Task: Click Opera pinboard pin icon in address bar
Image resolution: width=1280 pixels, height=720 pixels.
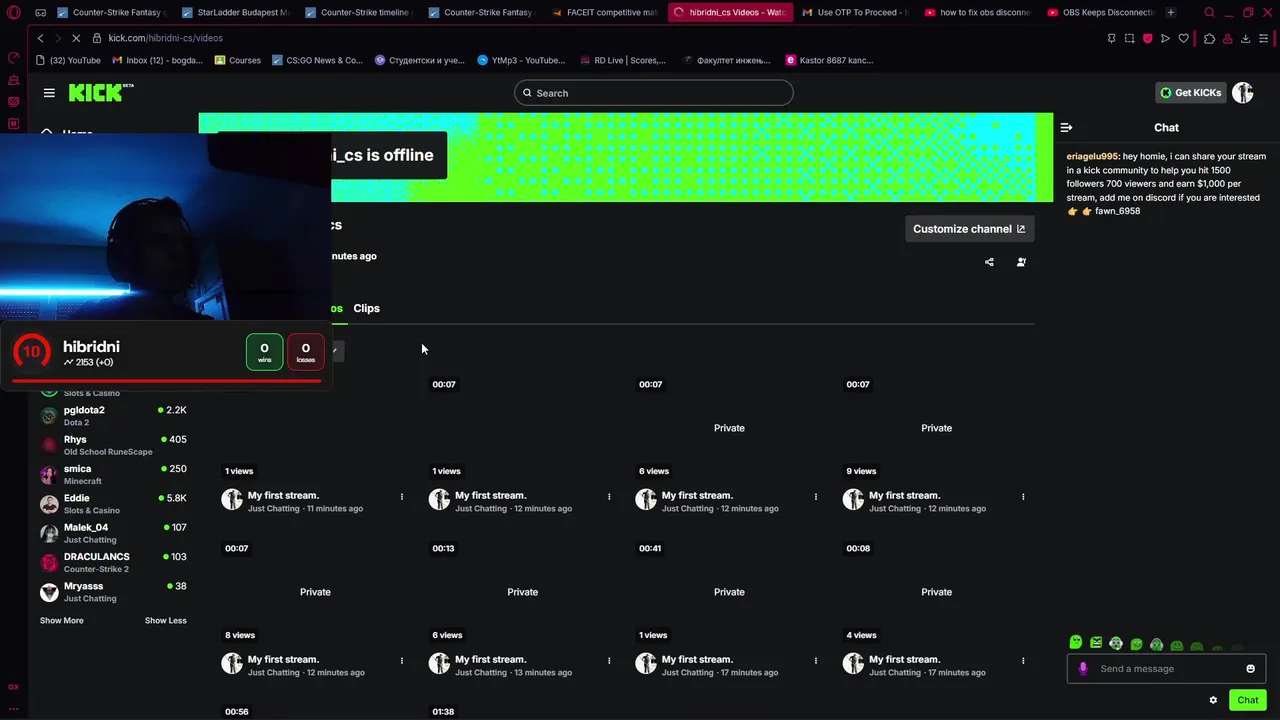Action: [1111, 38]
